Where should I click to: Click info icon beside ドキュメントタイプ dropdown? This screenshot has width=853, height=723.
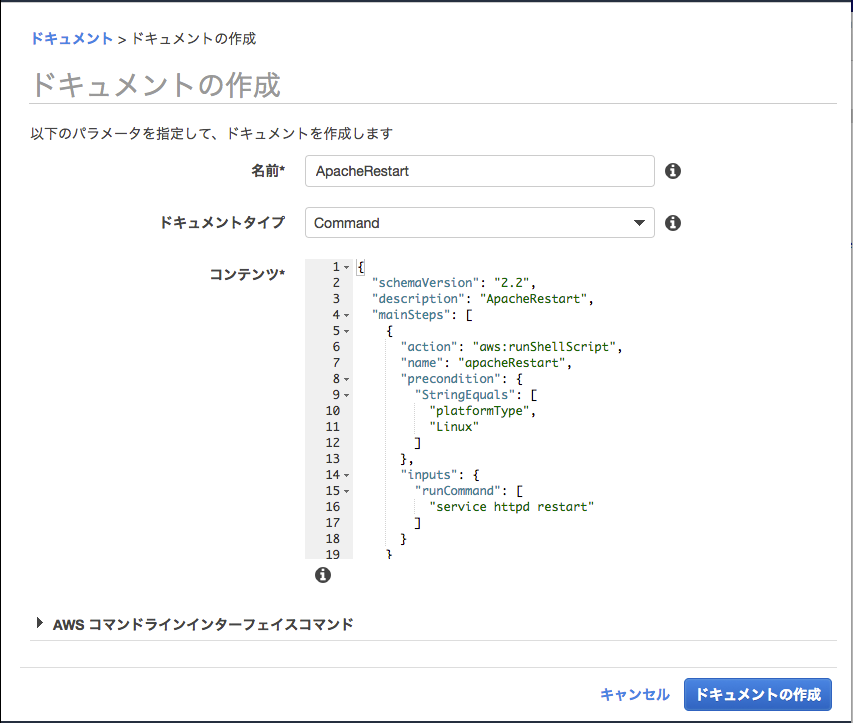[673, 223]
